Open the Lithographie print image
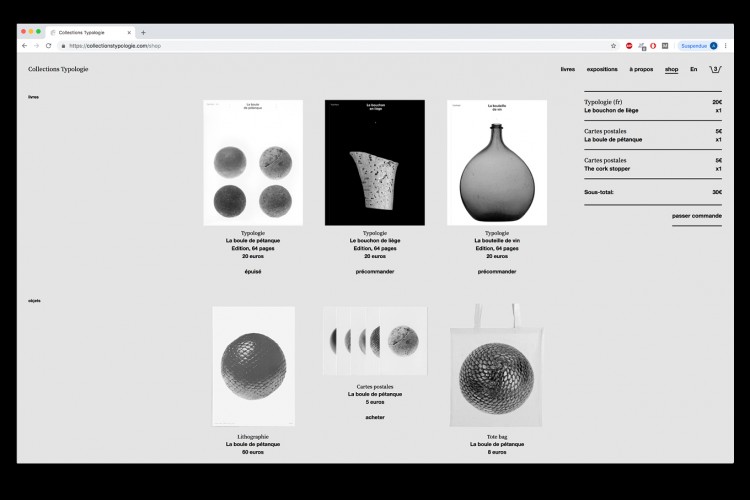 click(x=254, y=367)
